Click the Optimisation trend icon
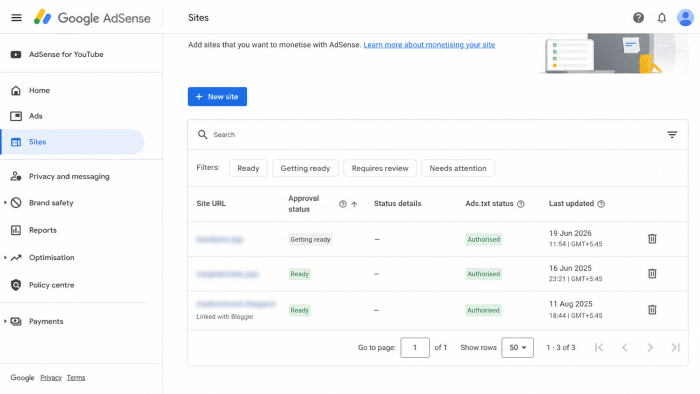This screenshot has height=394, width=700. tap(16, 257)
